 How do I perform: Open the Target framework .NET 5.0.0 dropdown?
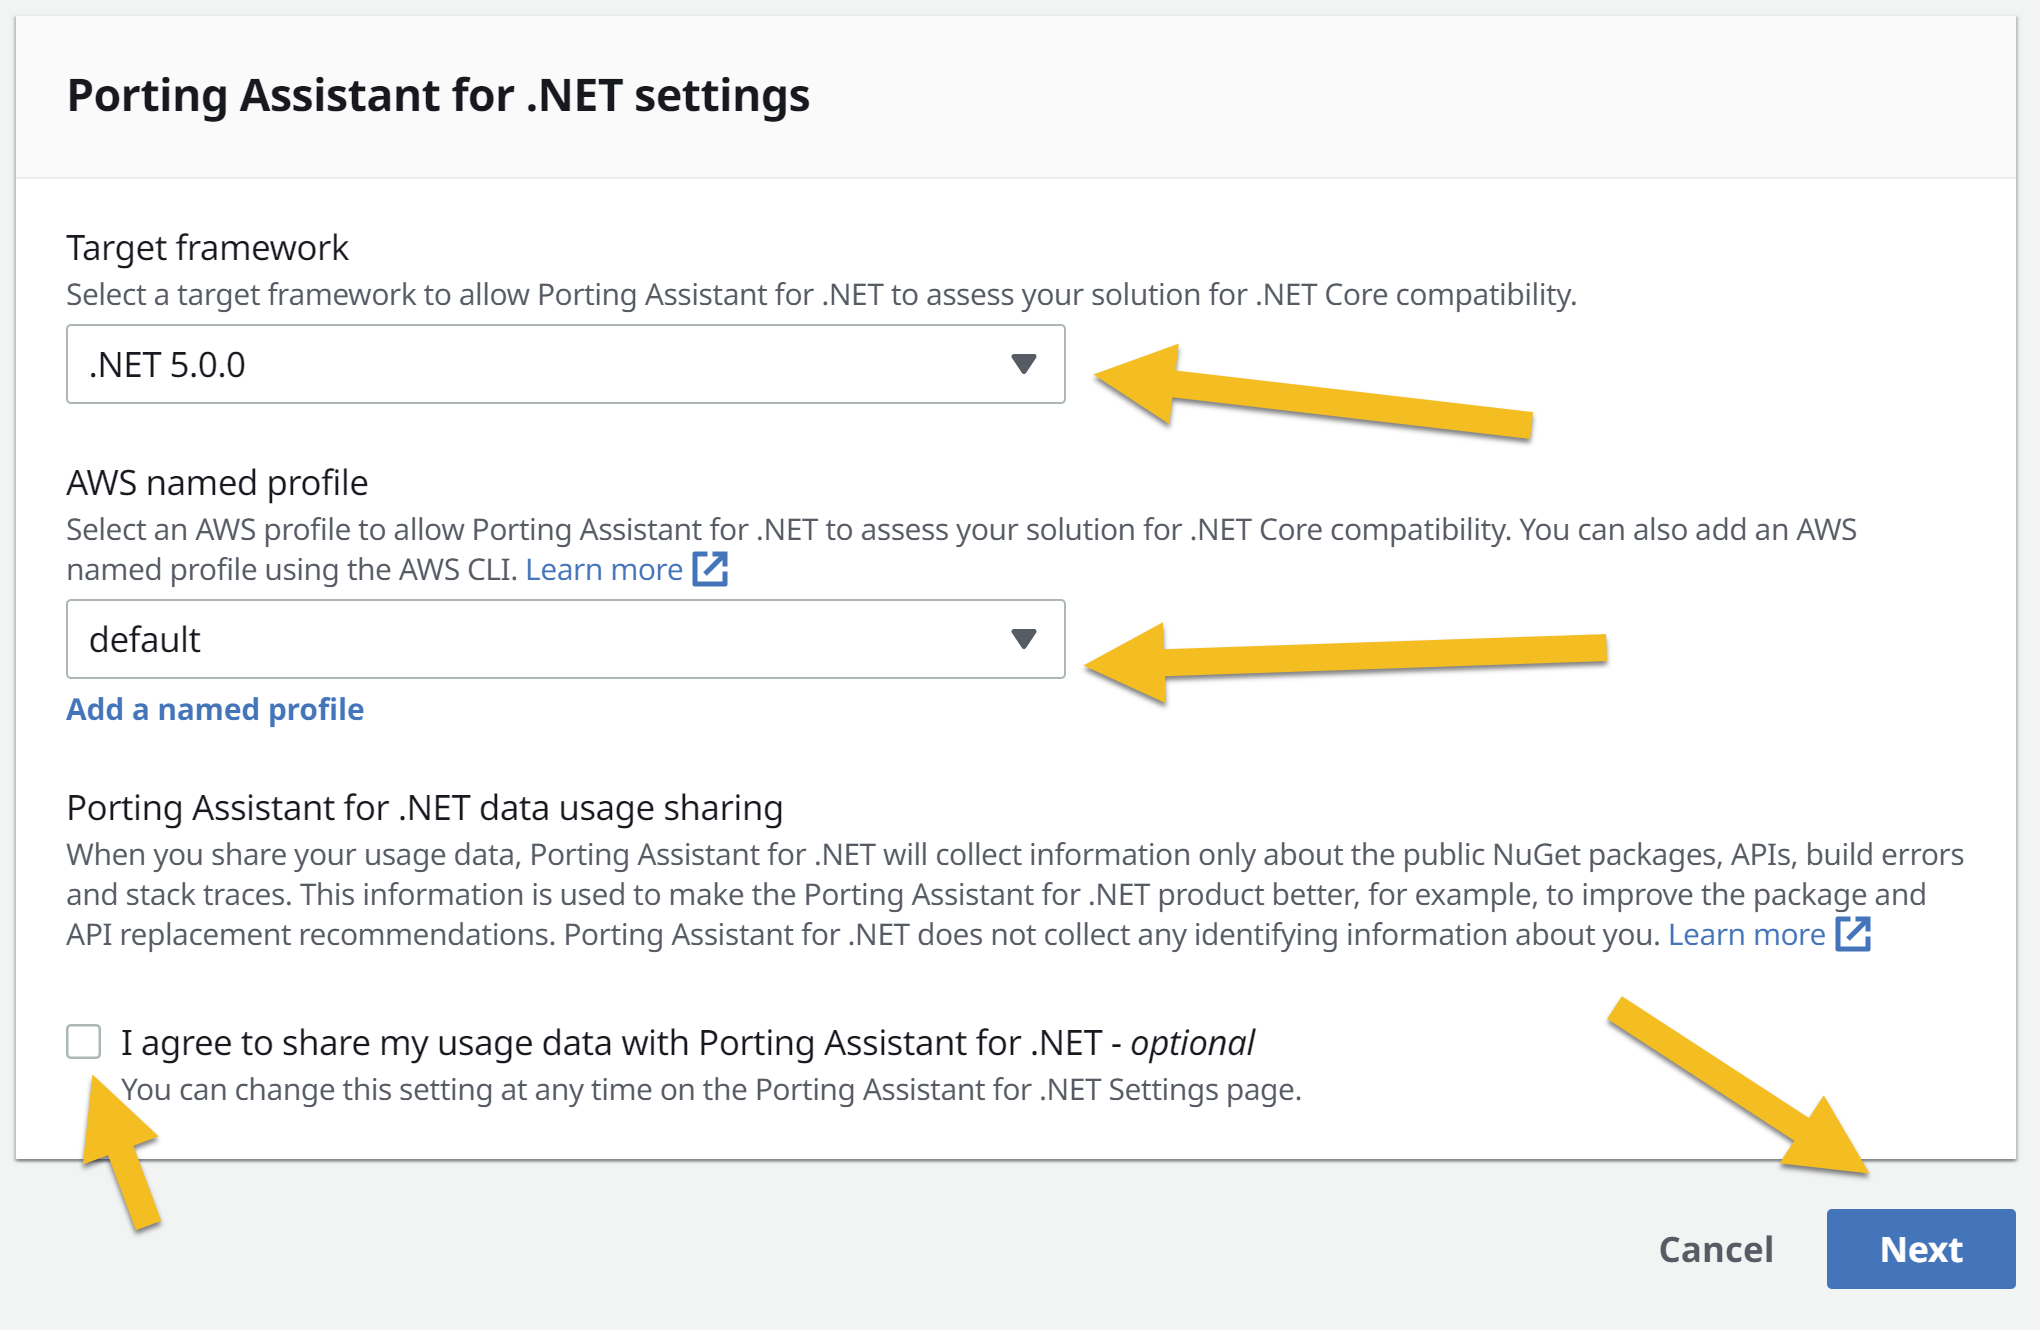click(x=565, y=364)
